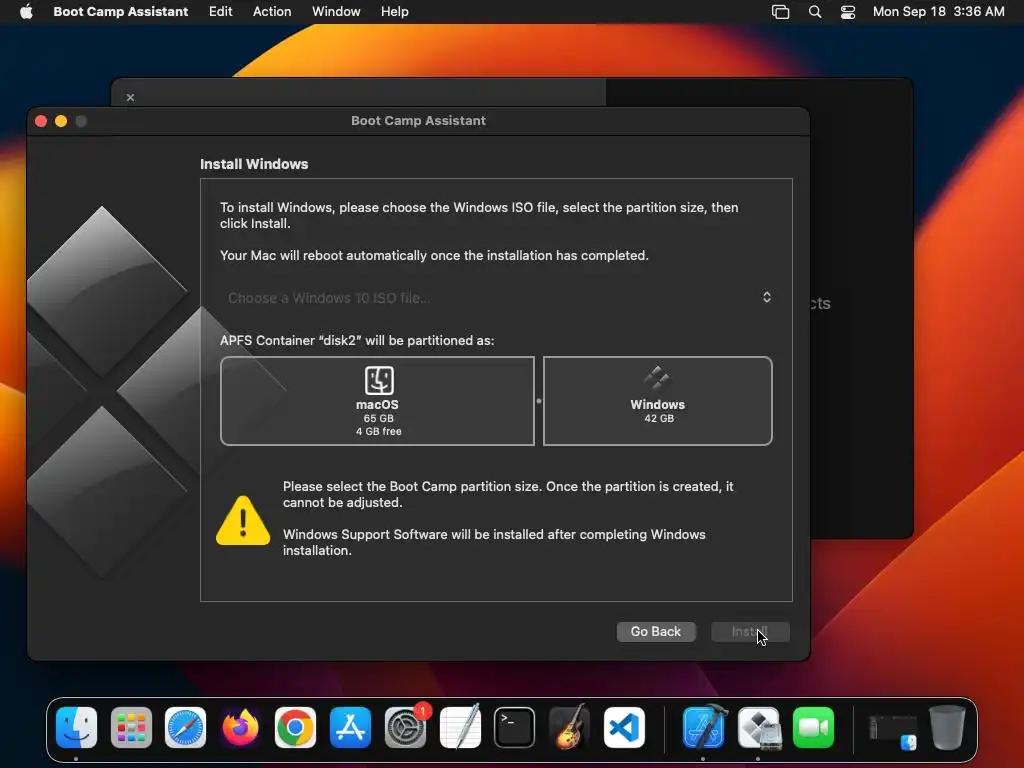Screen dimensions: 1024x768
Task: Minimize the Boot Camp Assistant window with the yellow button
Action: [61, 121]
